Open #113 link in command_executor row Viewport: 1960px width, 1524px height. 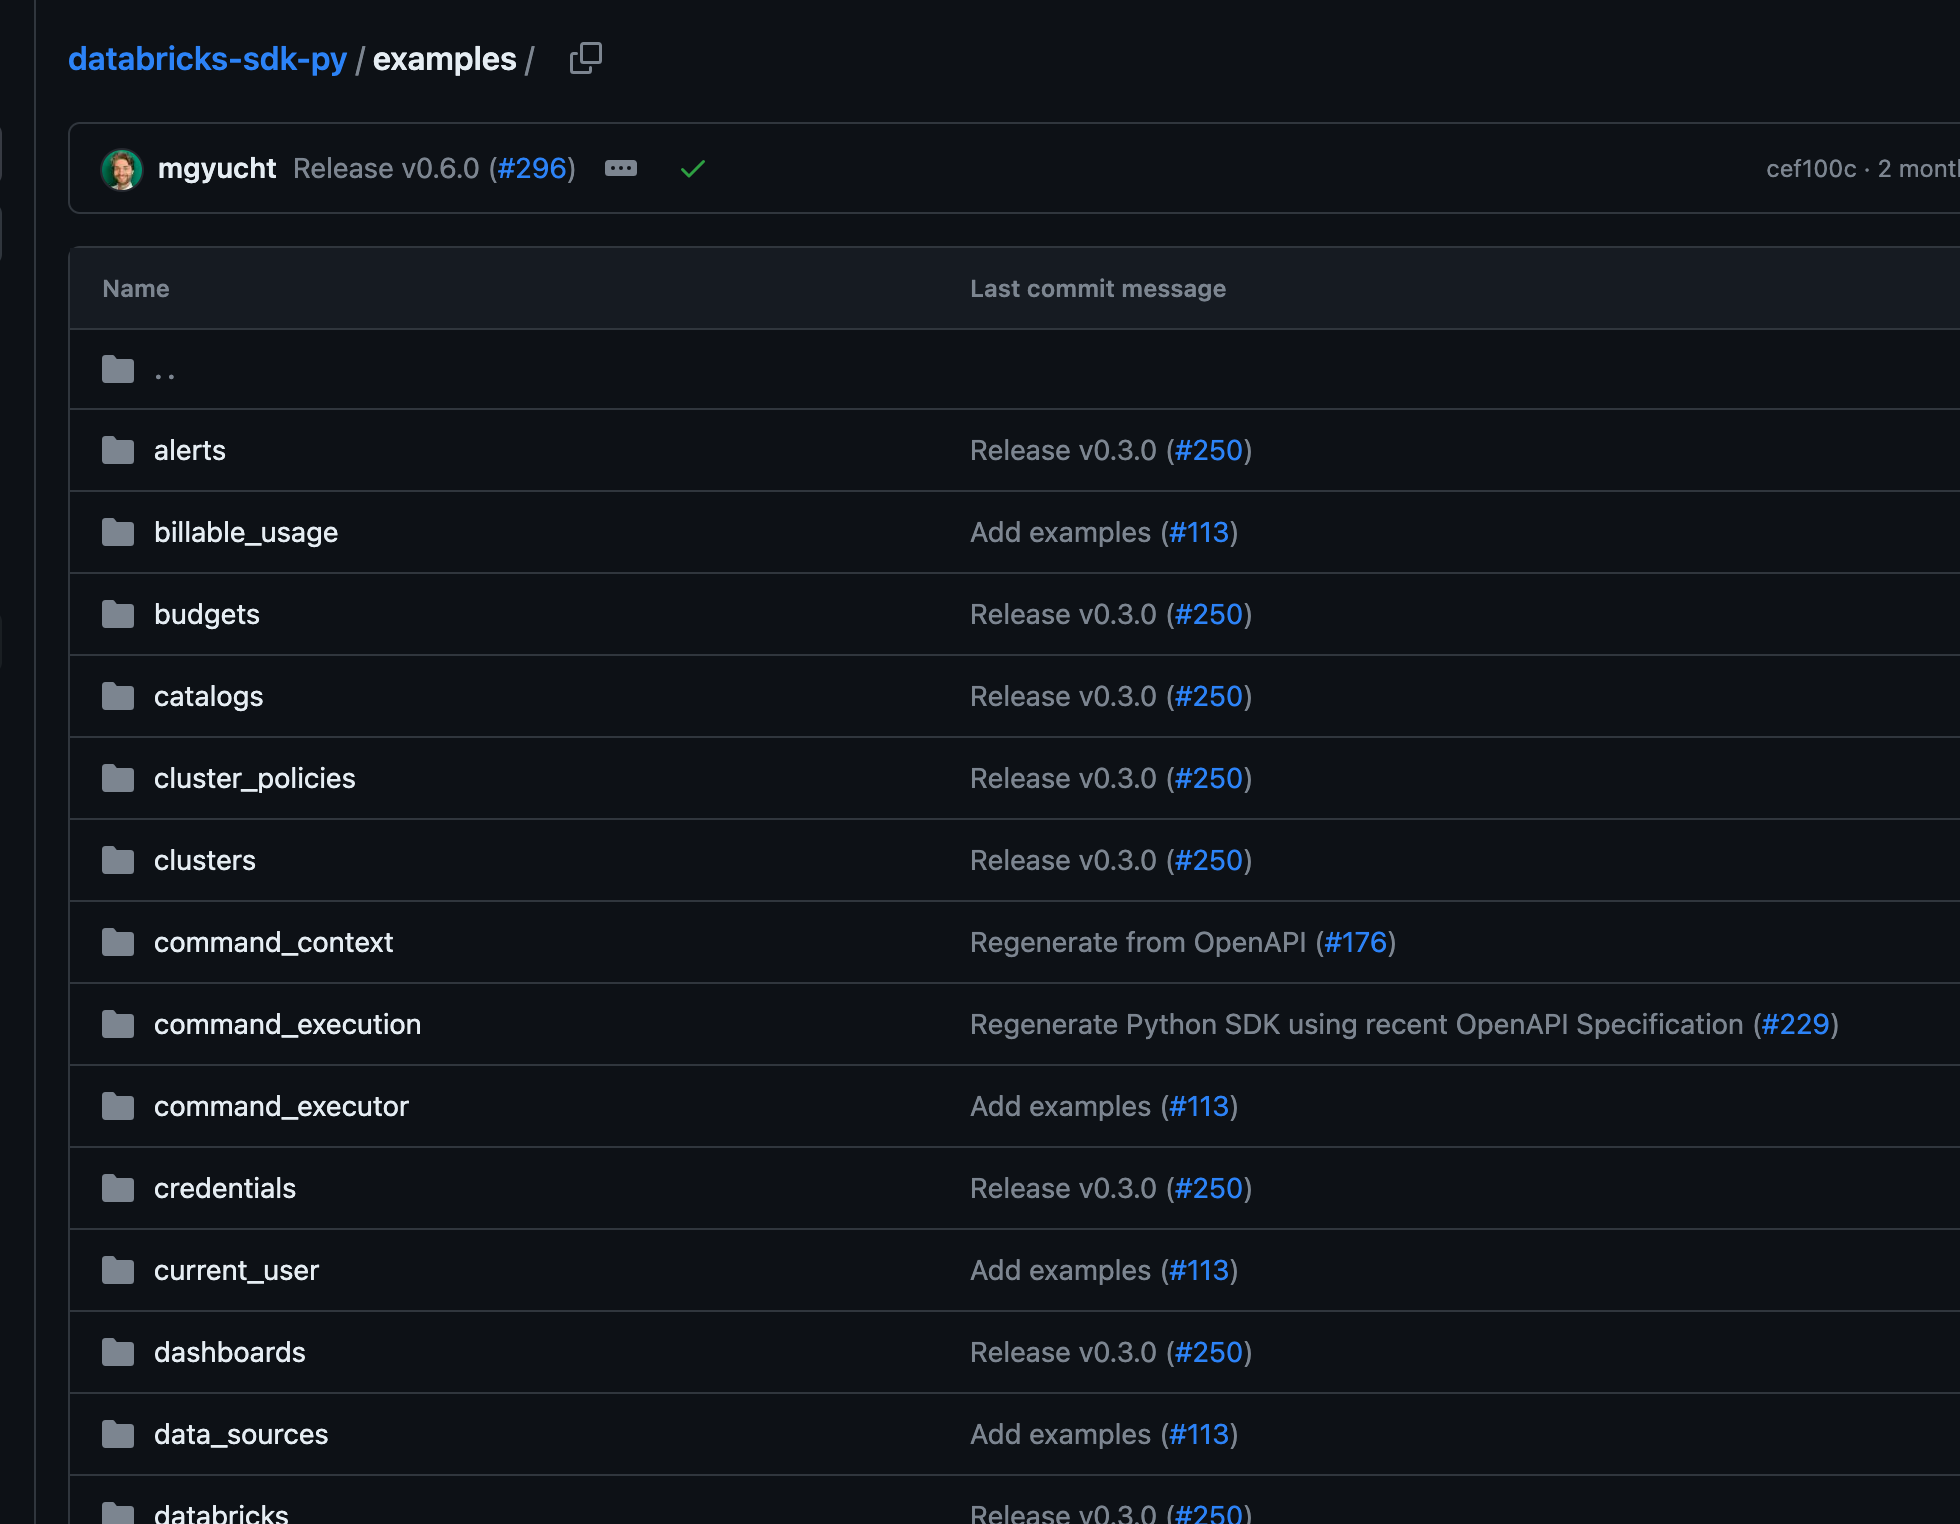pyautogui.click(x=1200, y=1106)
